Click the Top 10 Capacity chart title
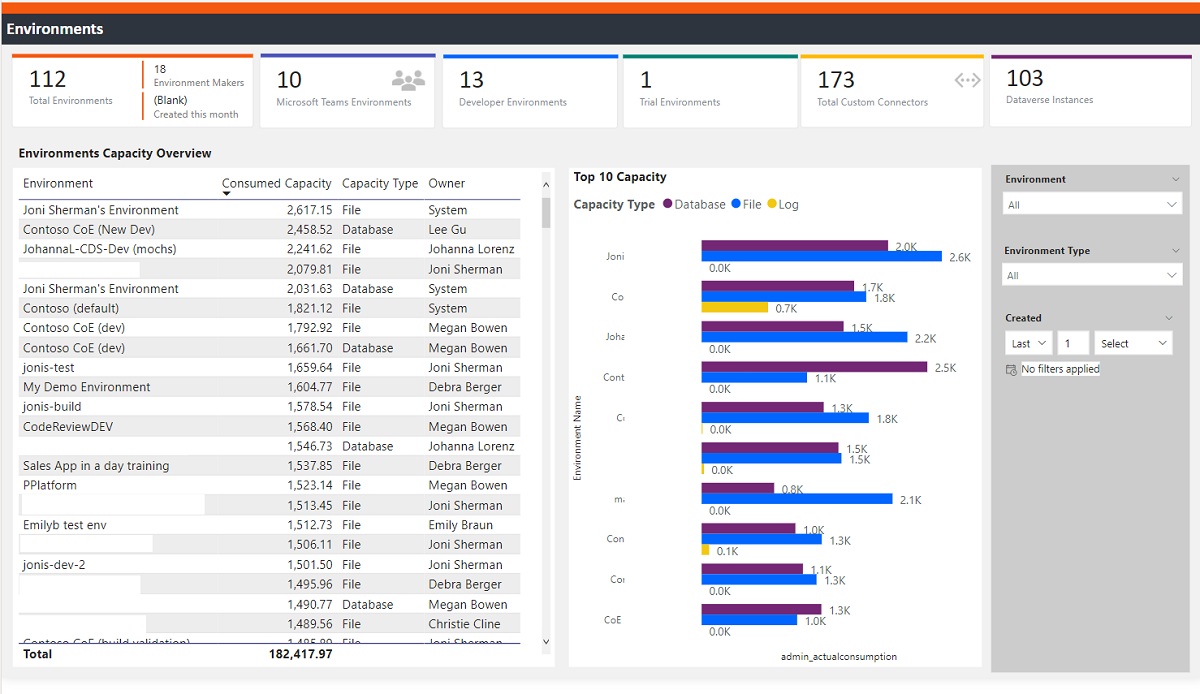Screen dimensions: 1200x694 point(620,177)
